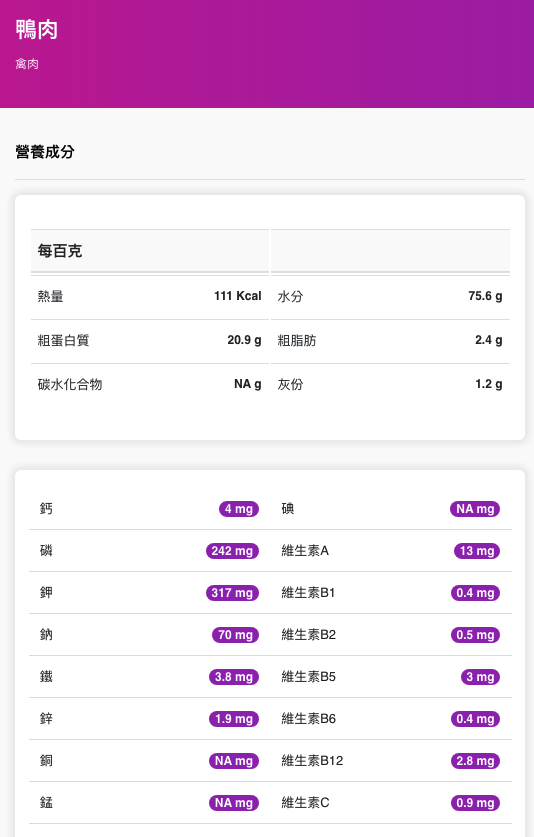
Task: Click the 維生素B1 label
Action: click(x=308, y=593)
